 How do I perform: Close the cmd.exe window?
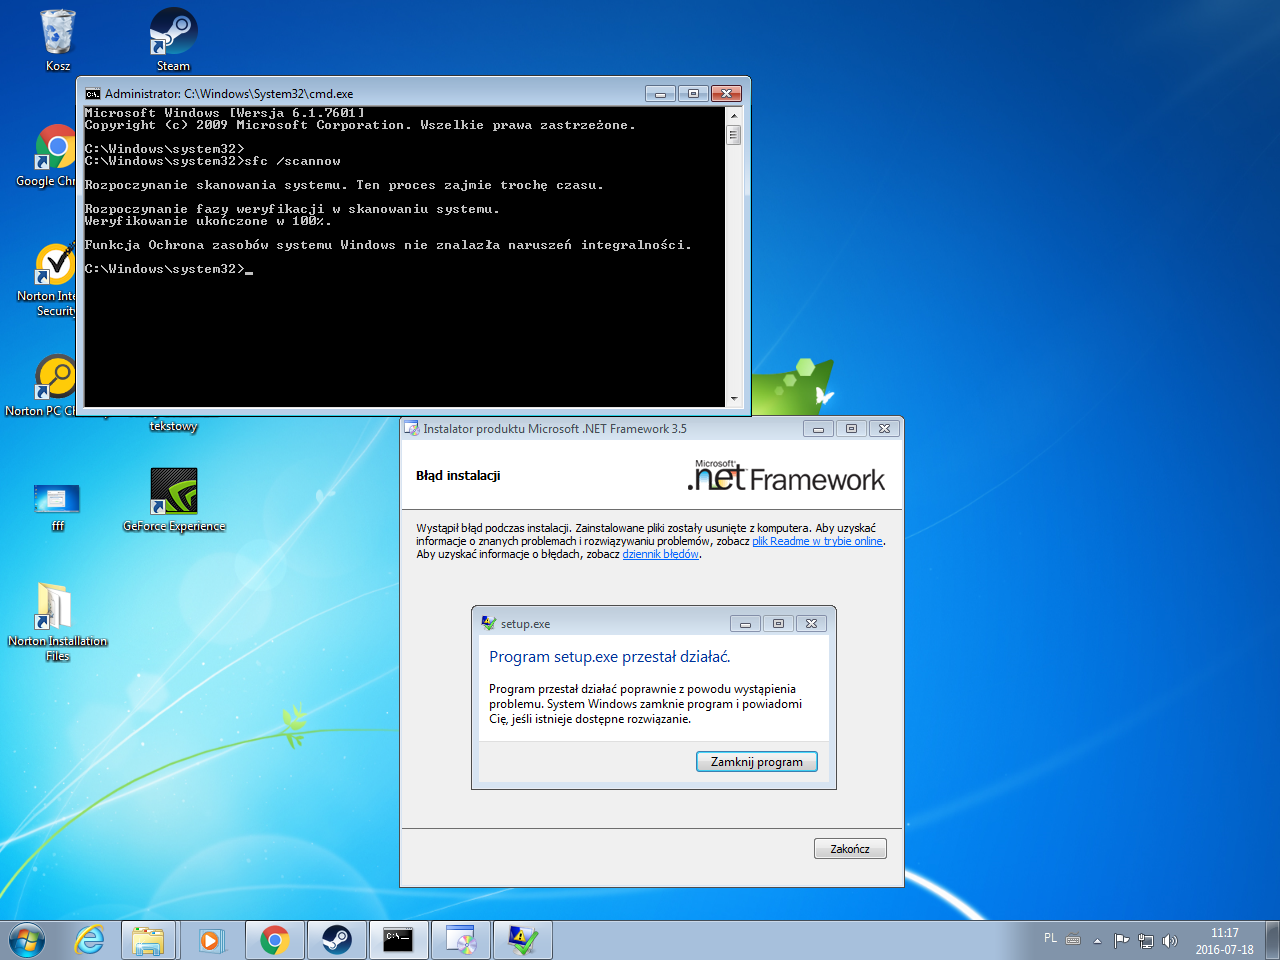pyautogui.click(x=726, y=94)
